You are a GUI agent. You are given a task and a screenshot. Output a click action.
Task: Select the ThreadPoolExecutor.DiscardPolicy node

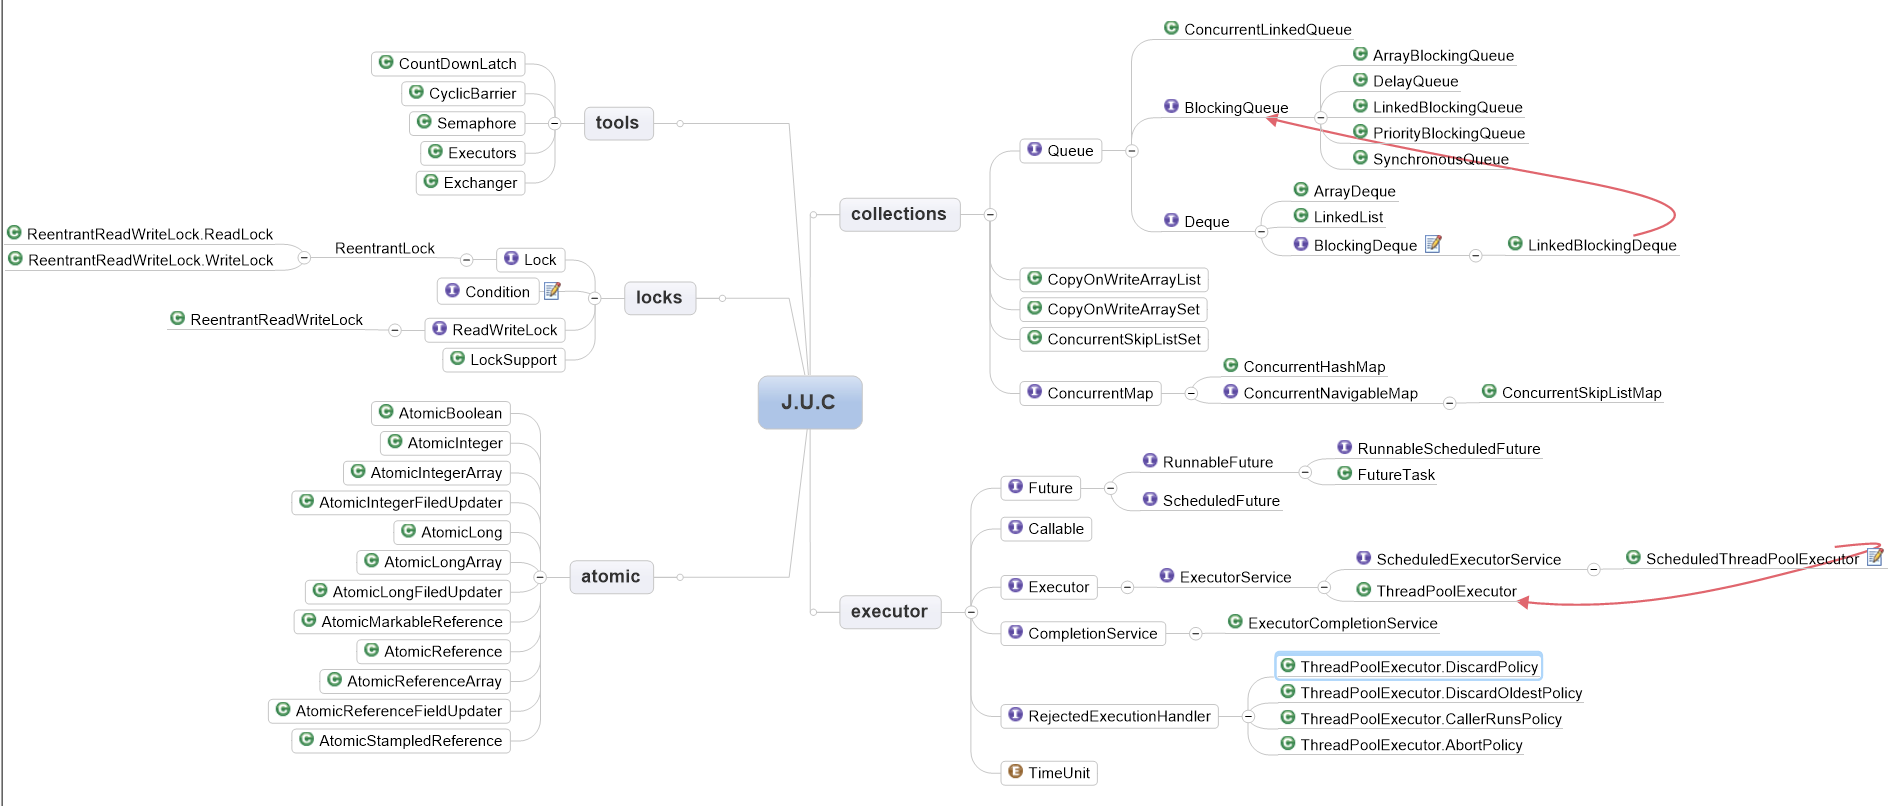(x=1408, y=666)
